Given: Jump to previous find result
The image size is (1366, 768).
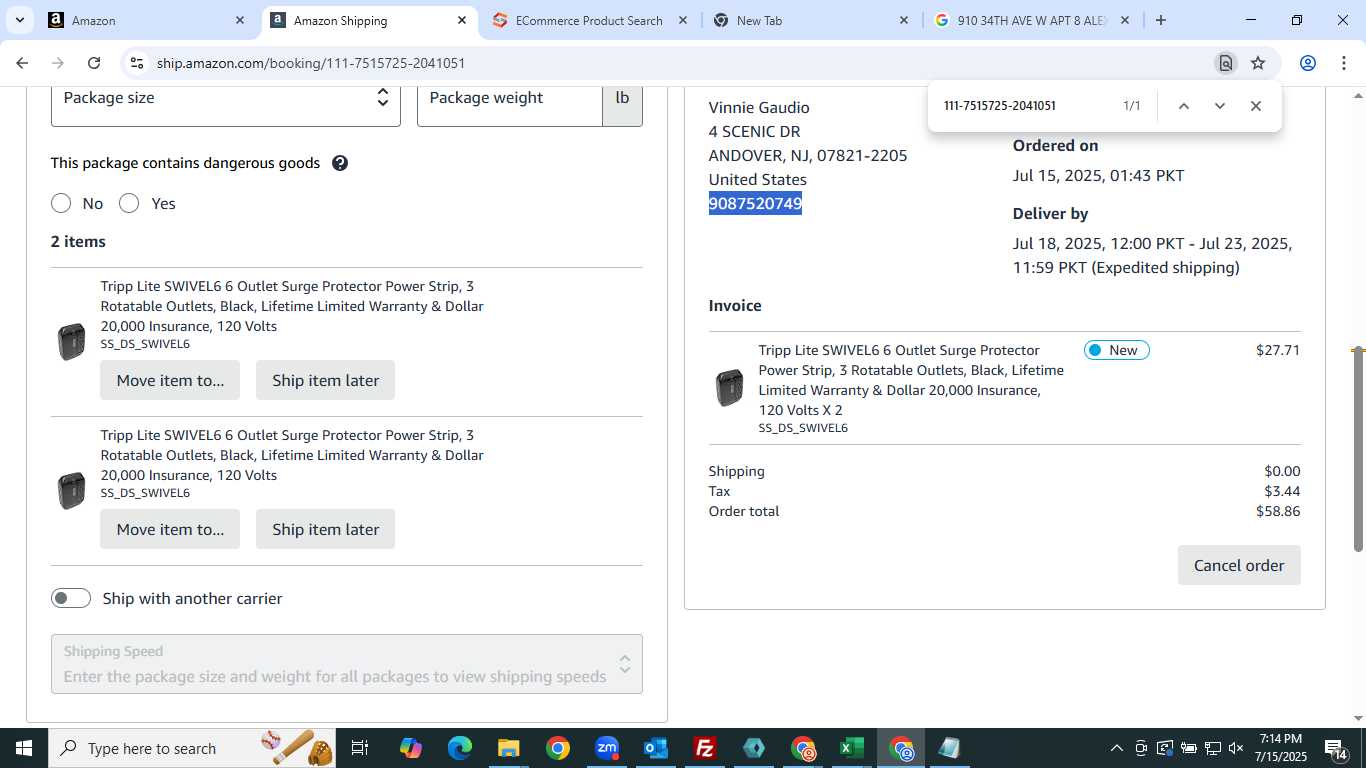Looking at the screenshot, I should 1184,106.
